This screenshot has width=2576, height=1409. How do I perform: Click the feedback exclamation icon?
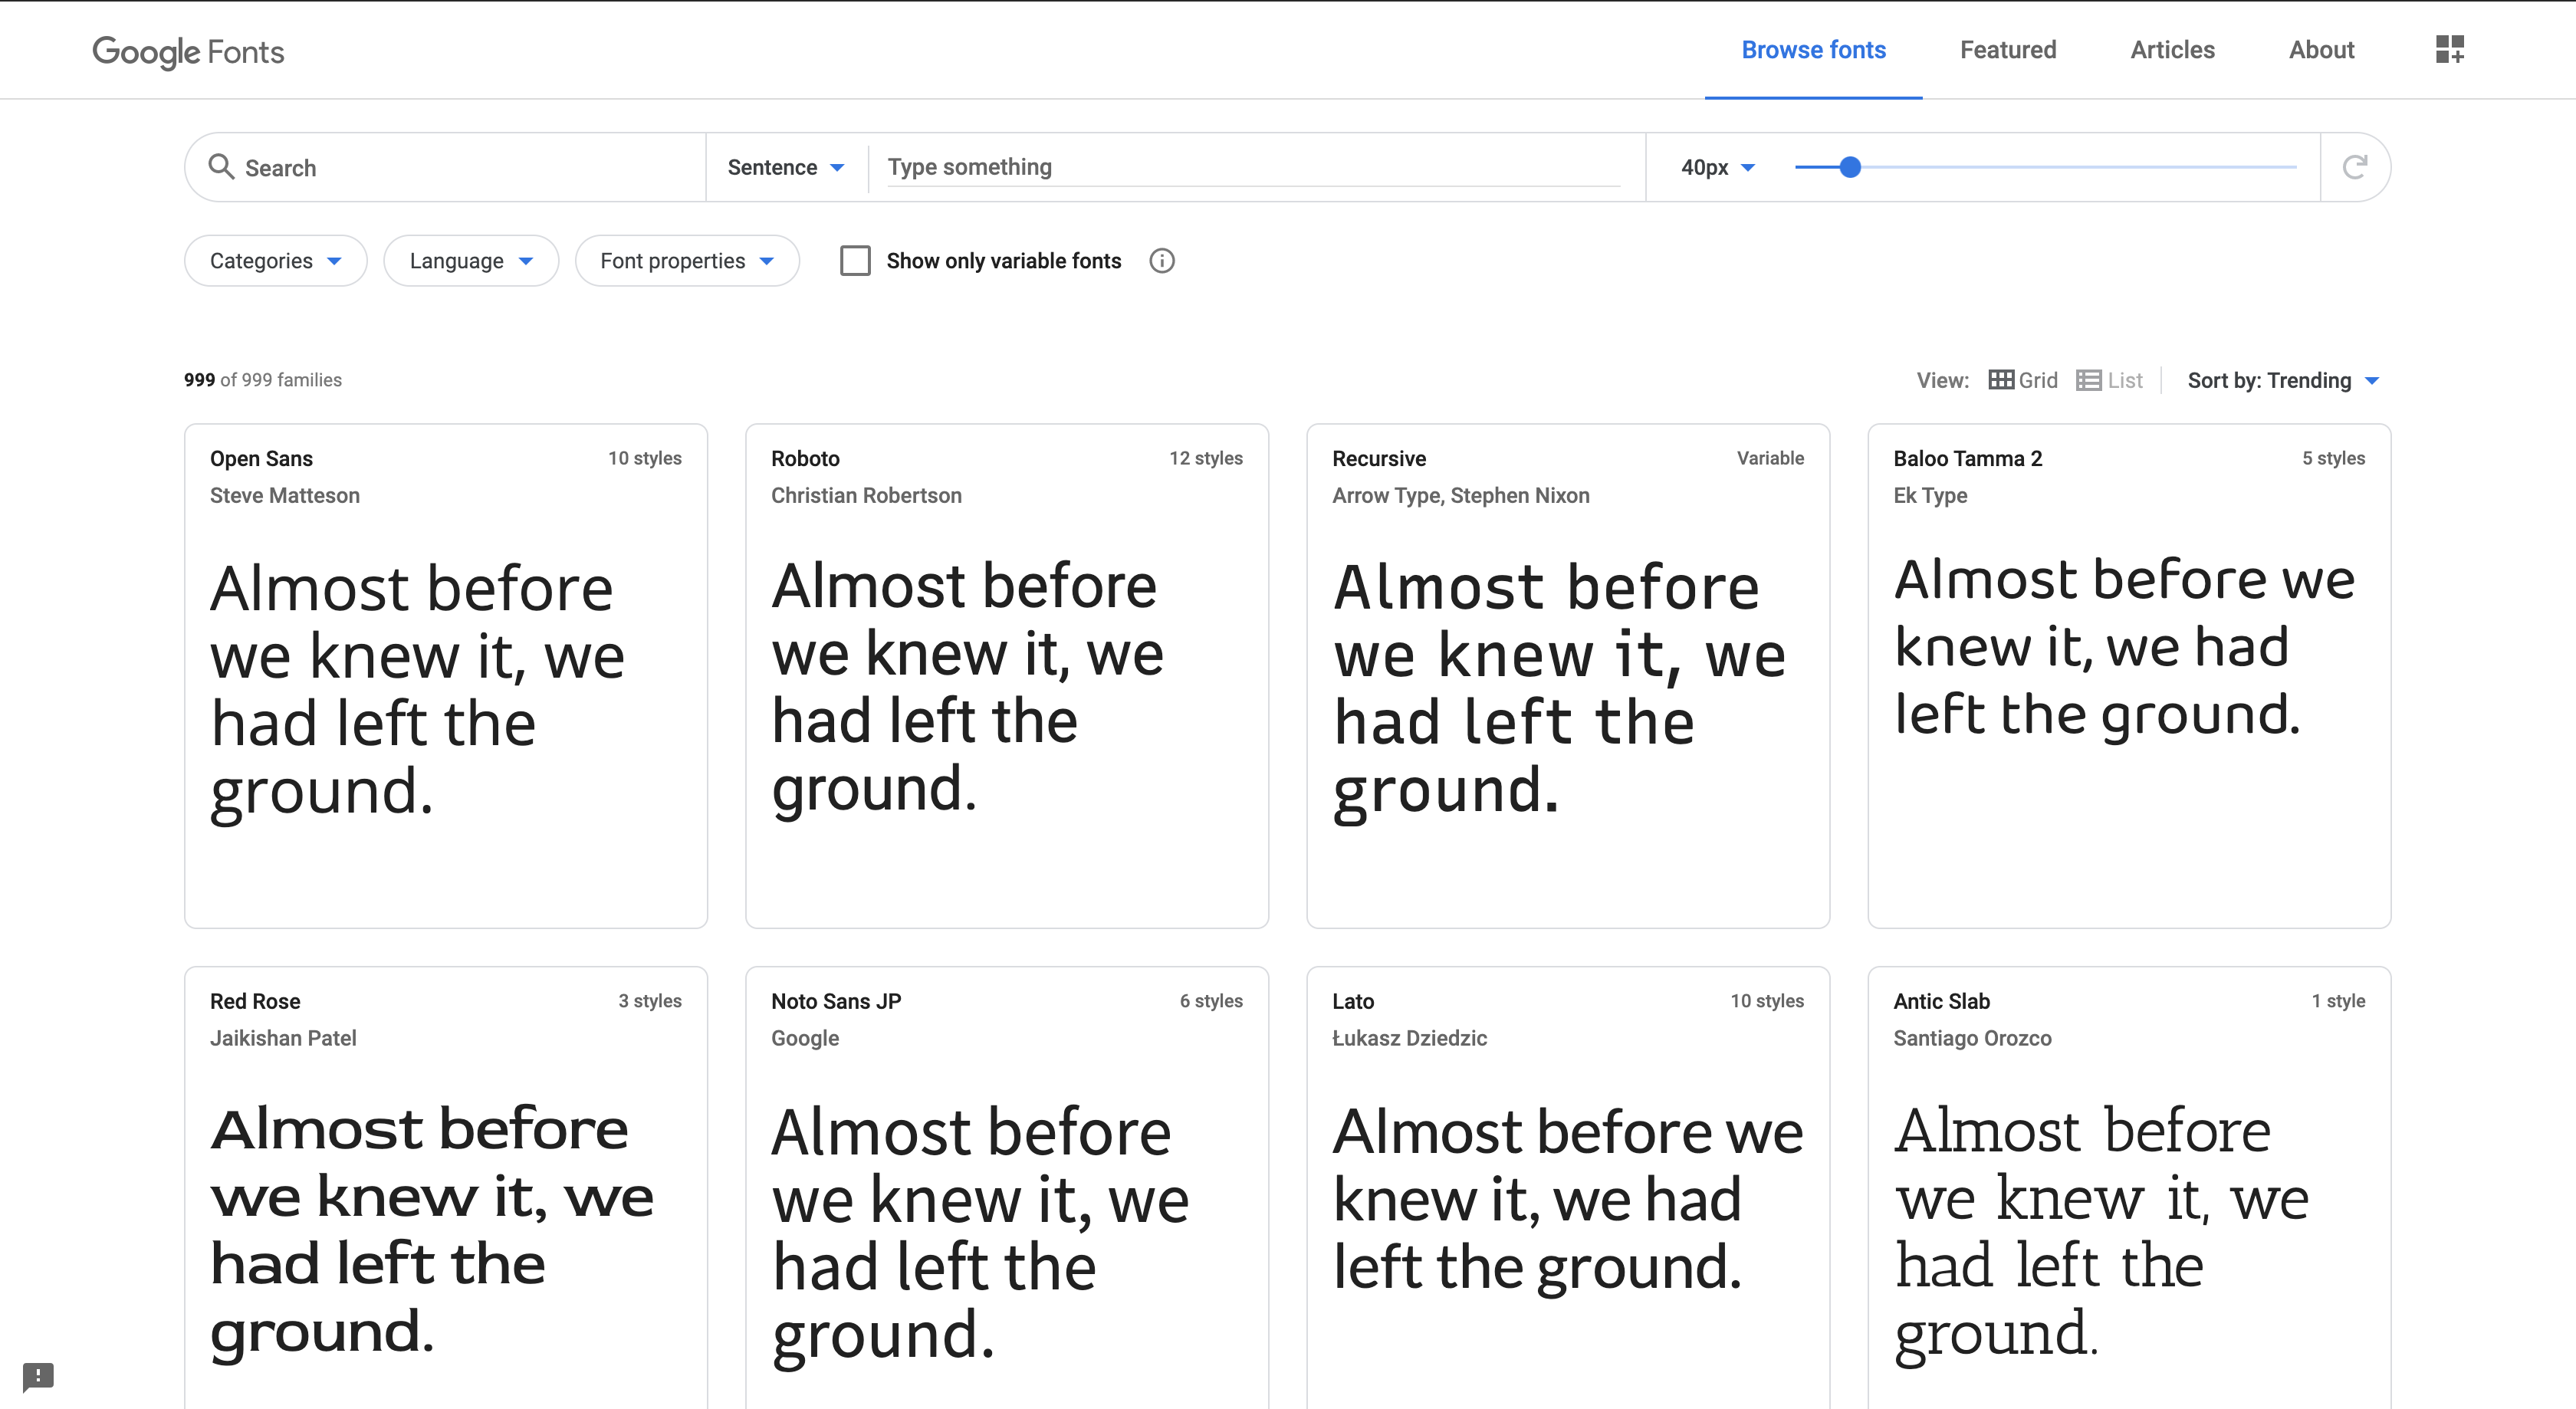point(38,1376)
